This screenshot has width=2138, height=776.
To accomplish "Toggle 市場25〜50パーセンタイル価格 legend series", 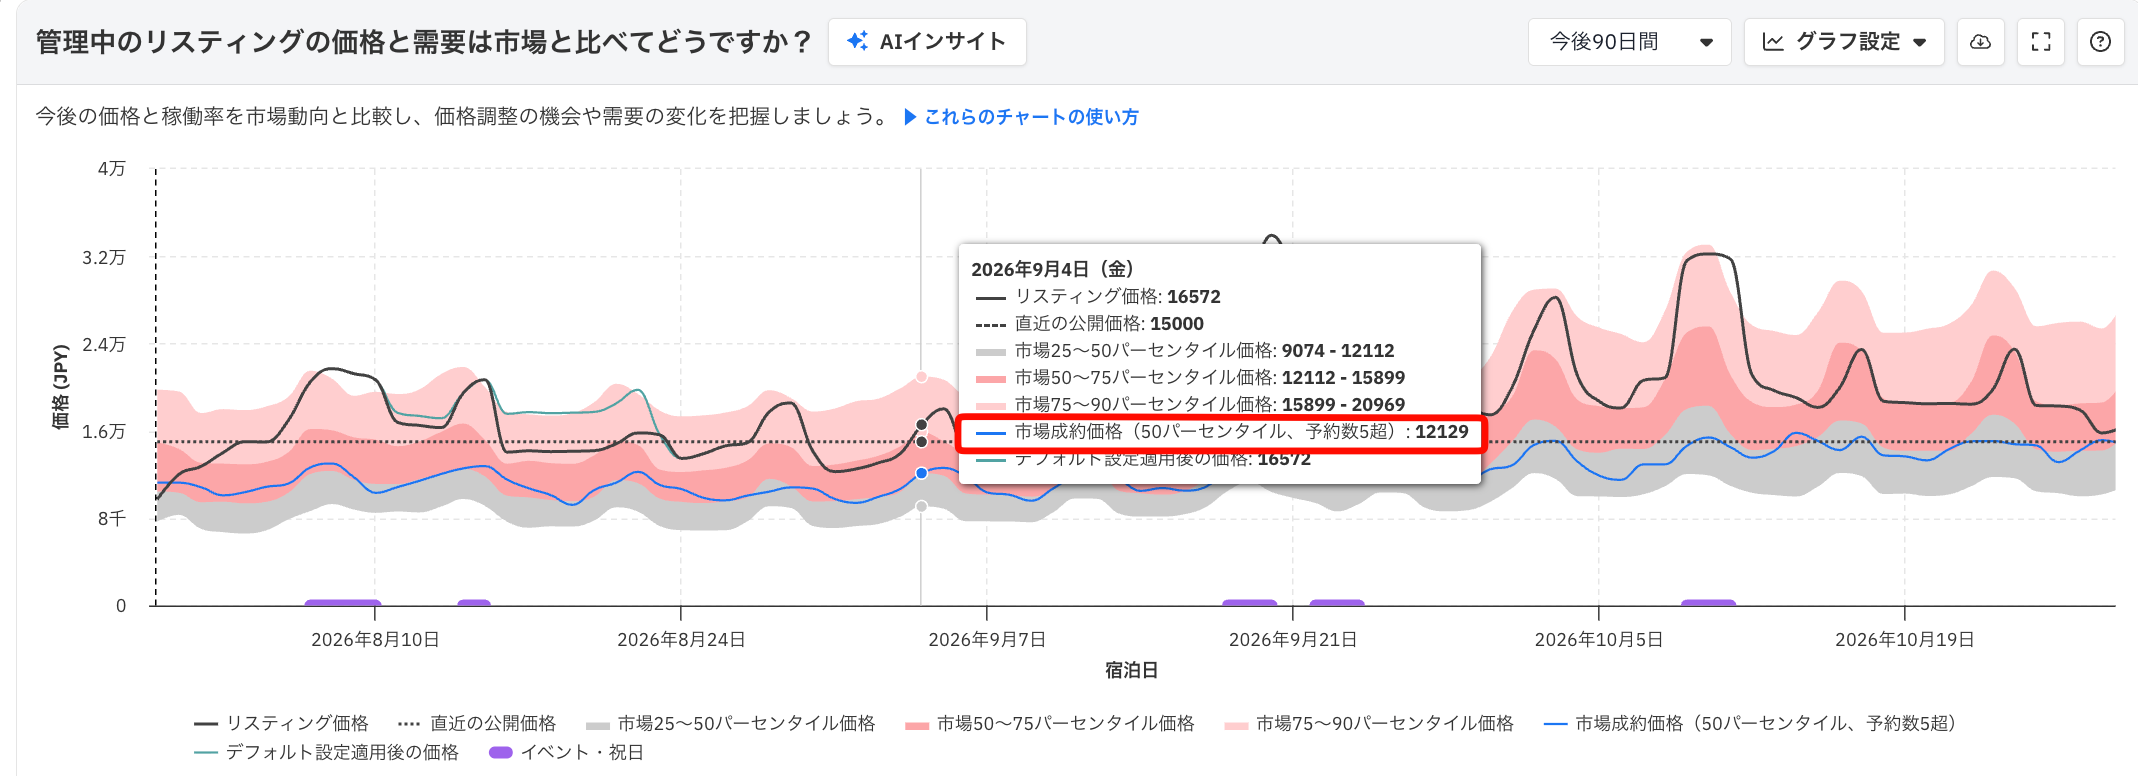I will click(731, 723).
